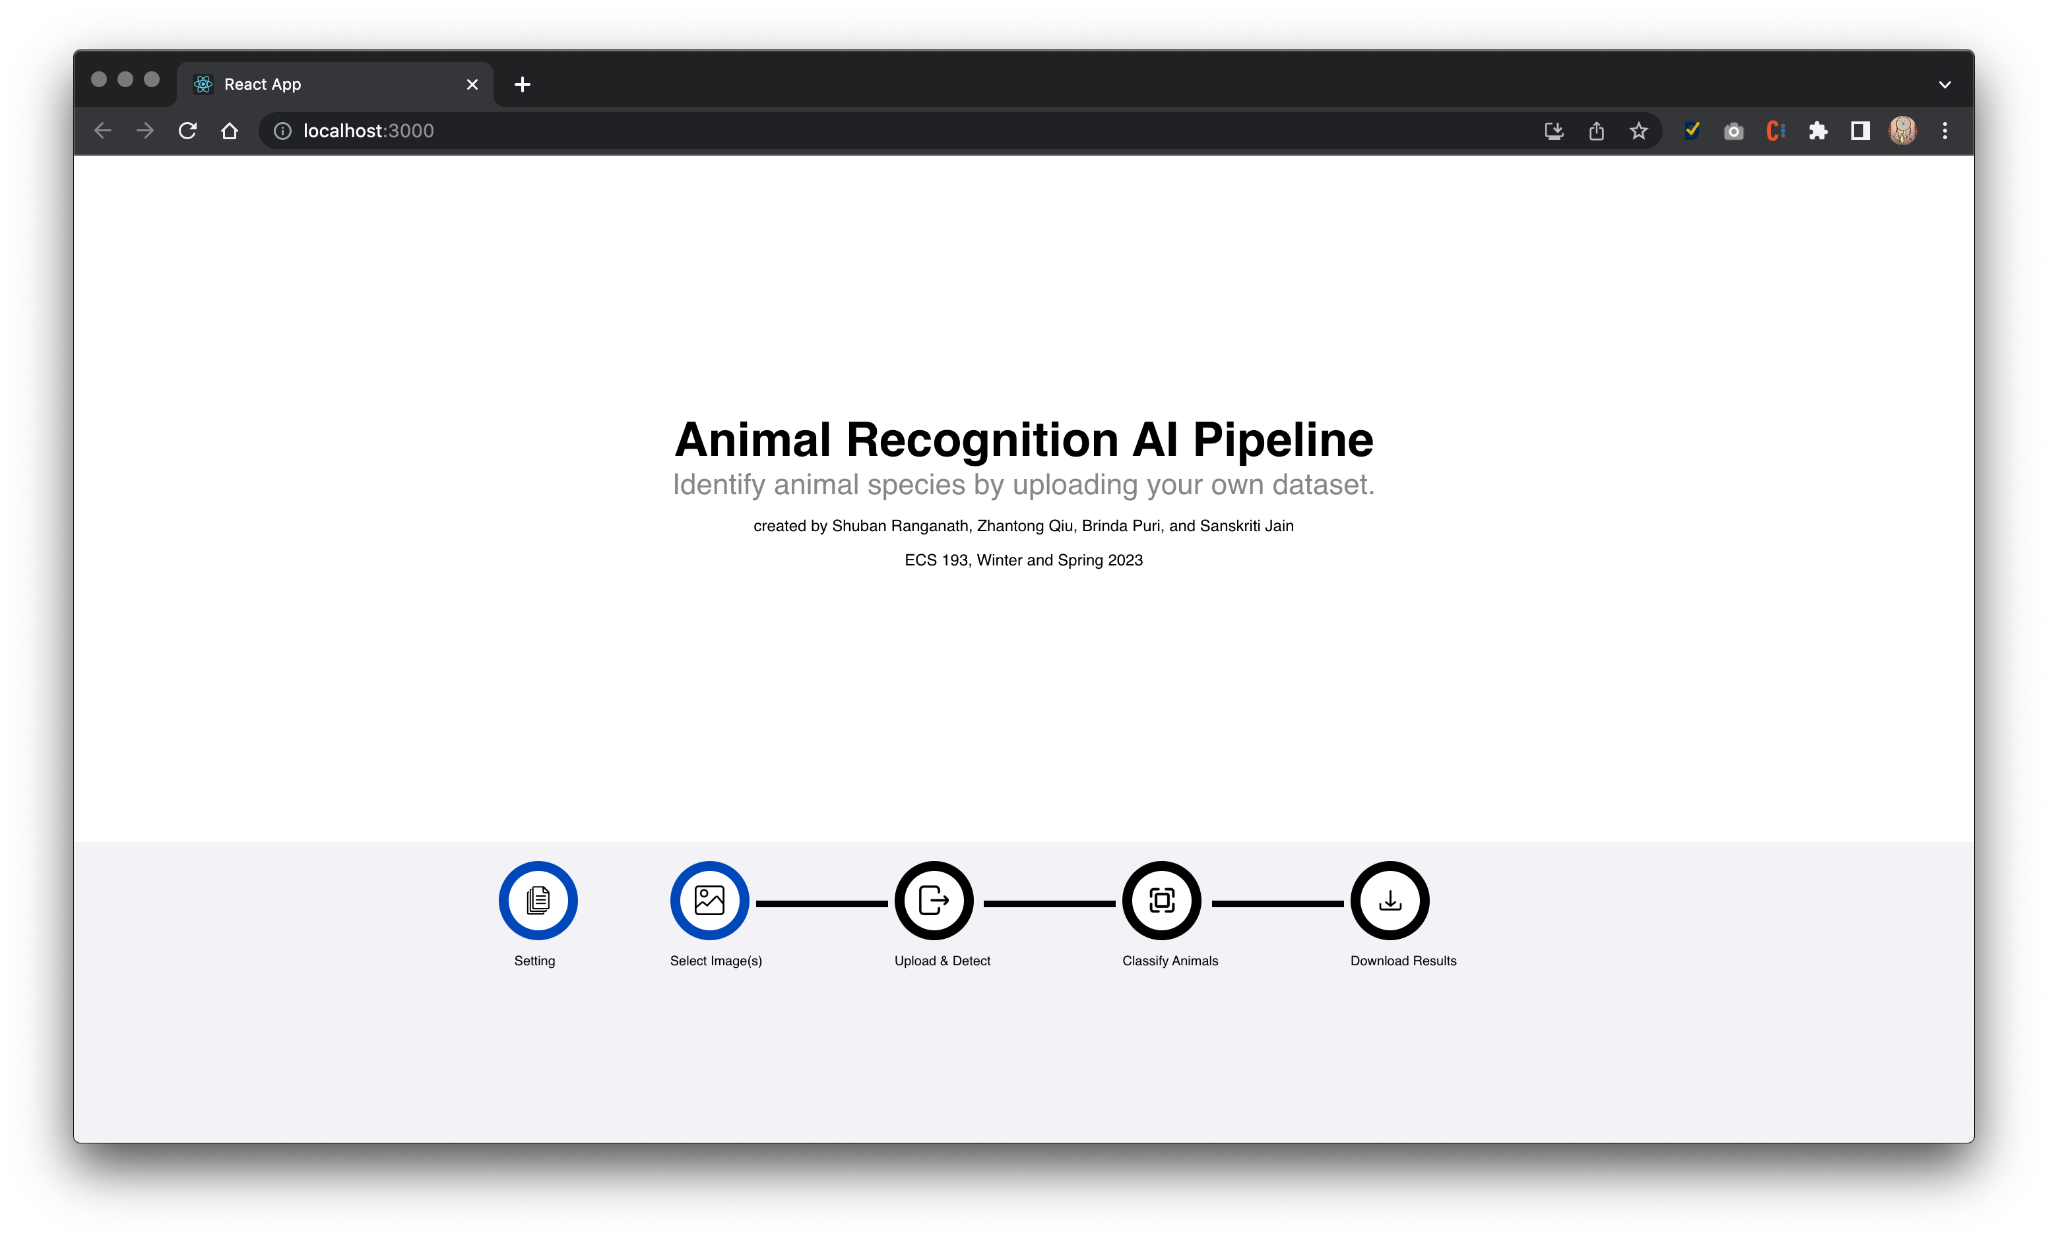Screen dimensions: 2048x1240
Task: Open the Chrome three-dot menu
Action: tap(1944, 131)
